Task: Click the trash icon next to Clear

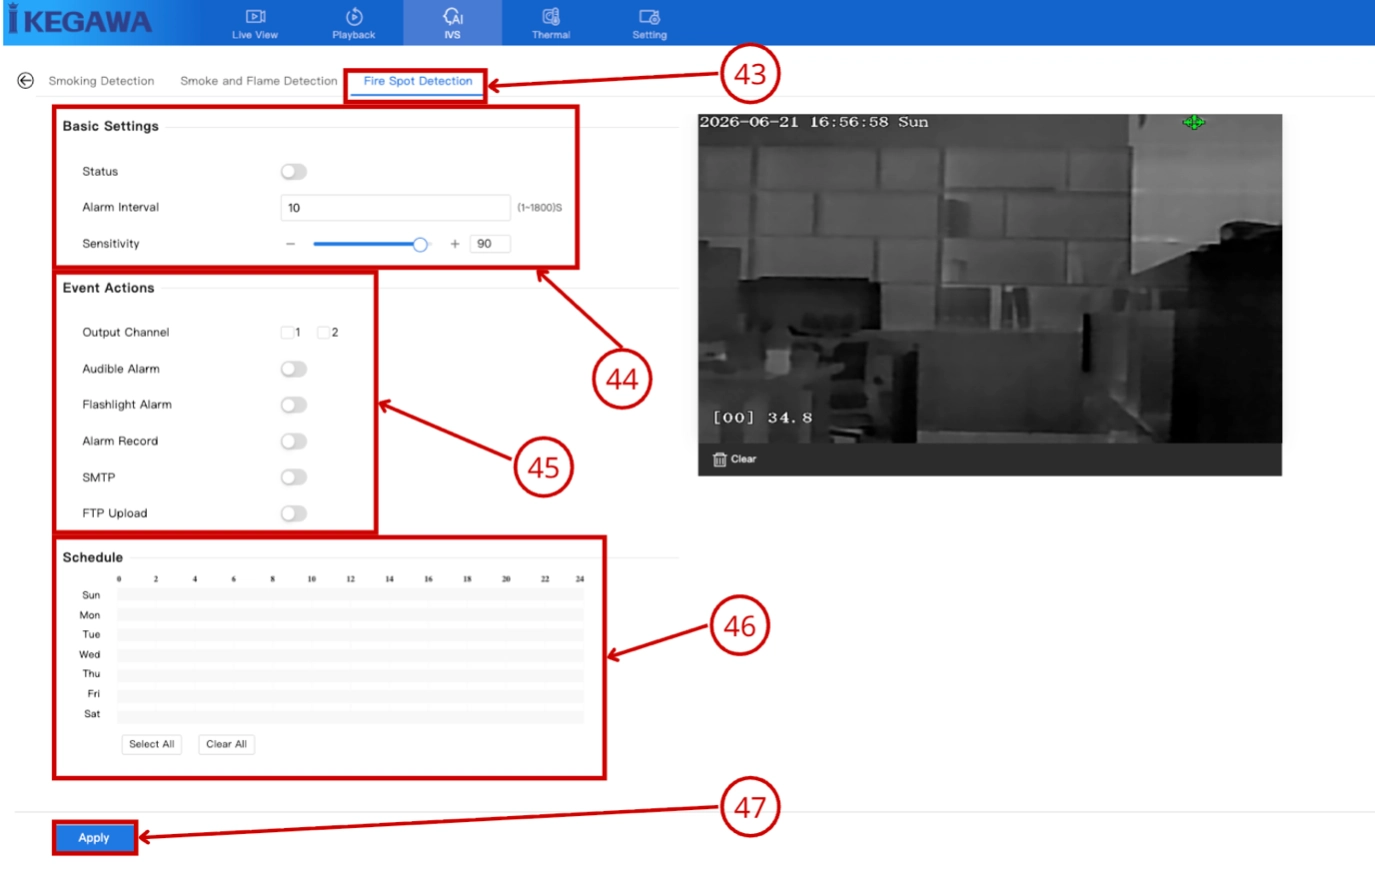Action: tap(719, 459)
